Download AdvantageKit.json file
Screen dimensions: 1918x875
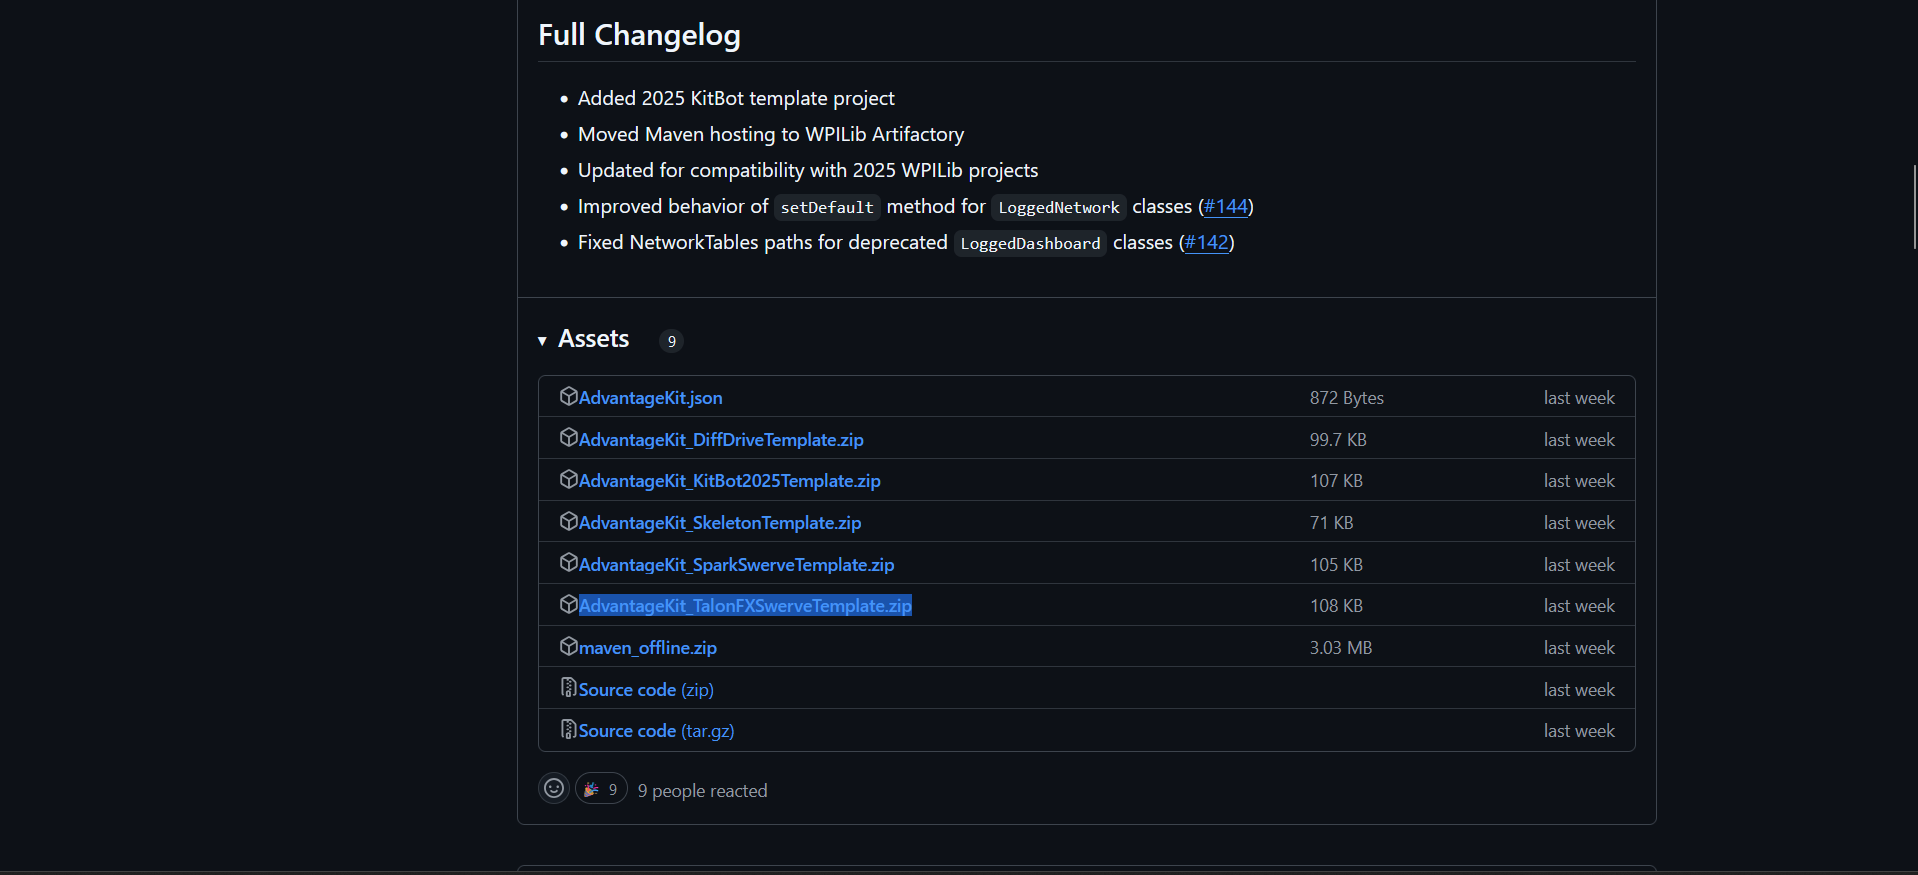tap(651, 398)
